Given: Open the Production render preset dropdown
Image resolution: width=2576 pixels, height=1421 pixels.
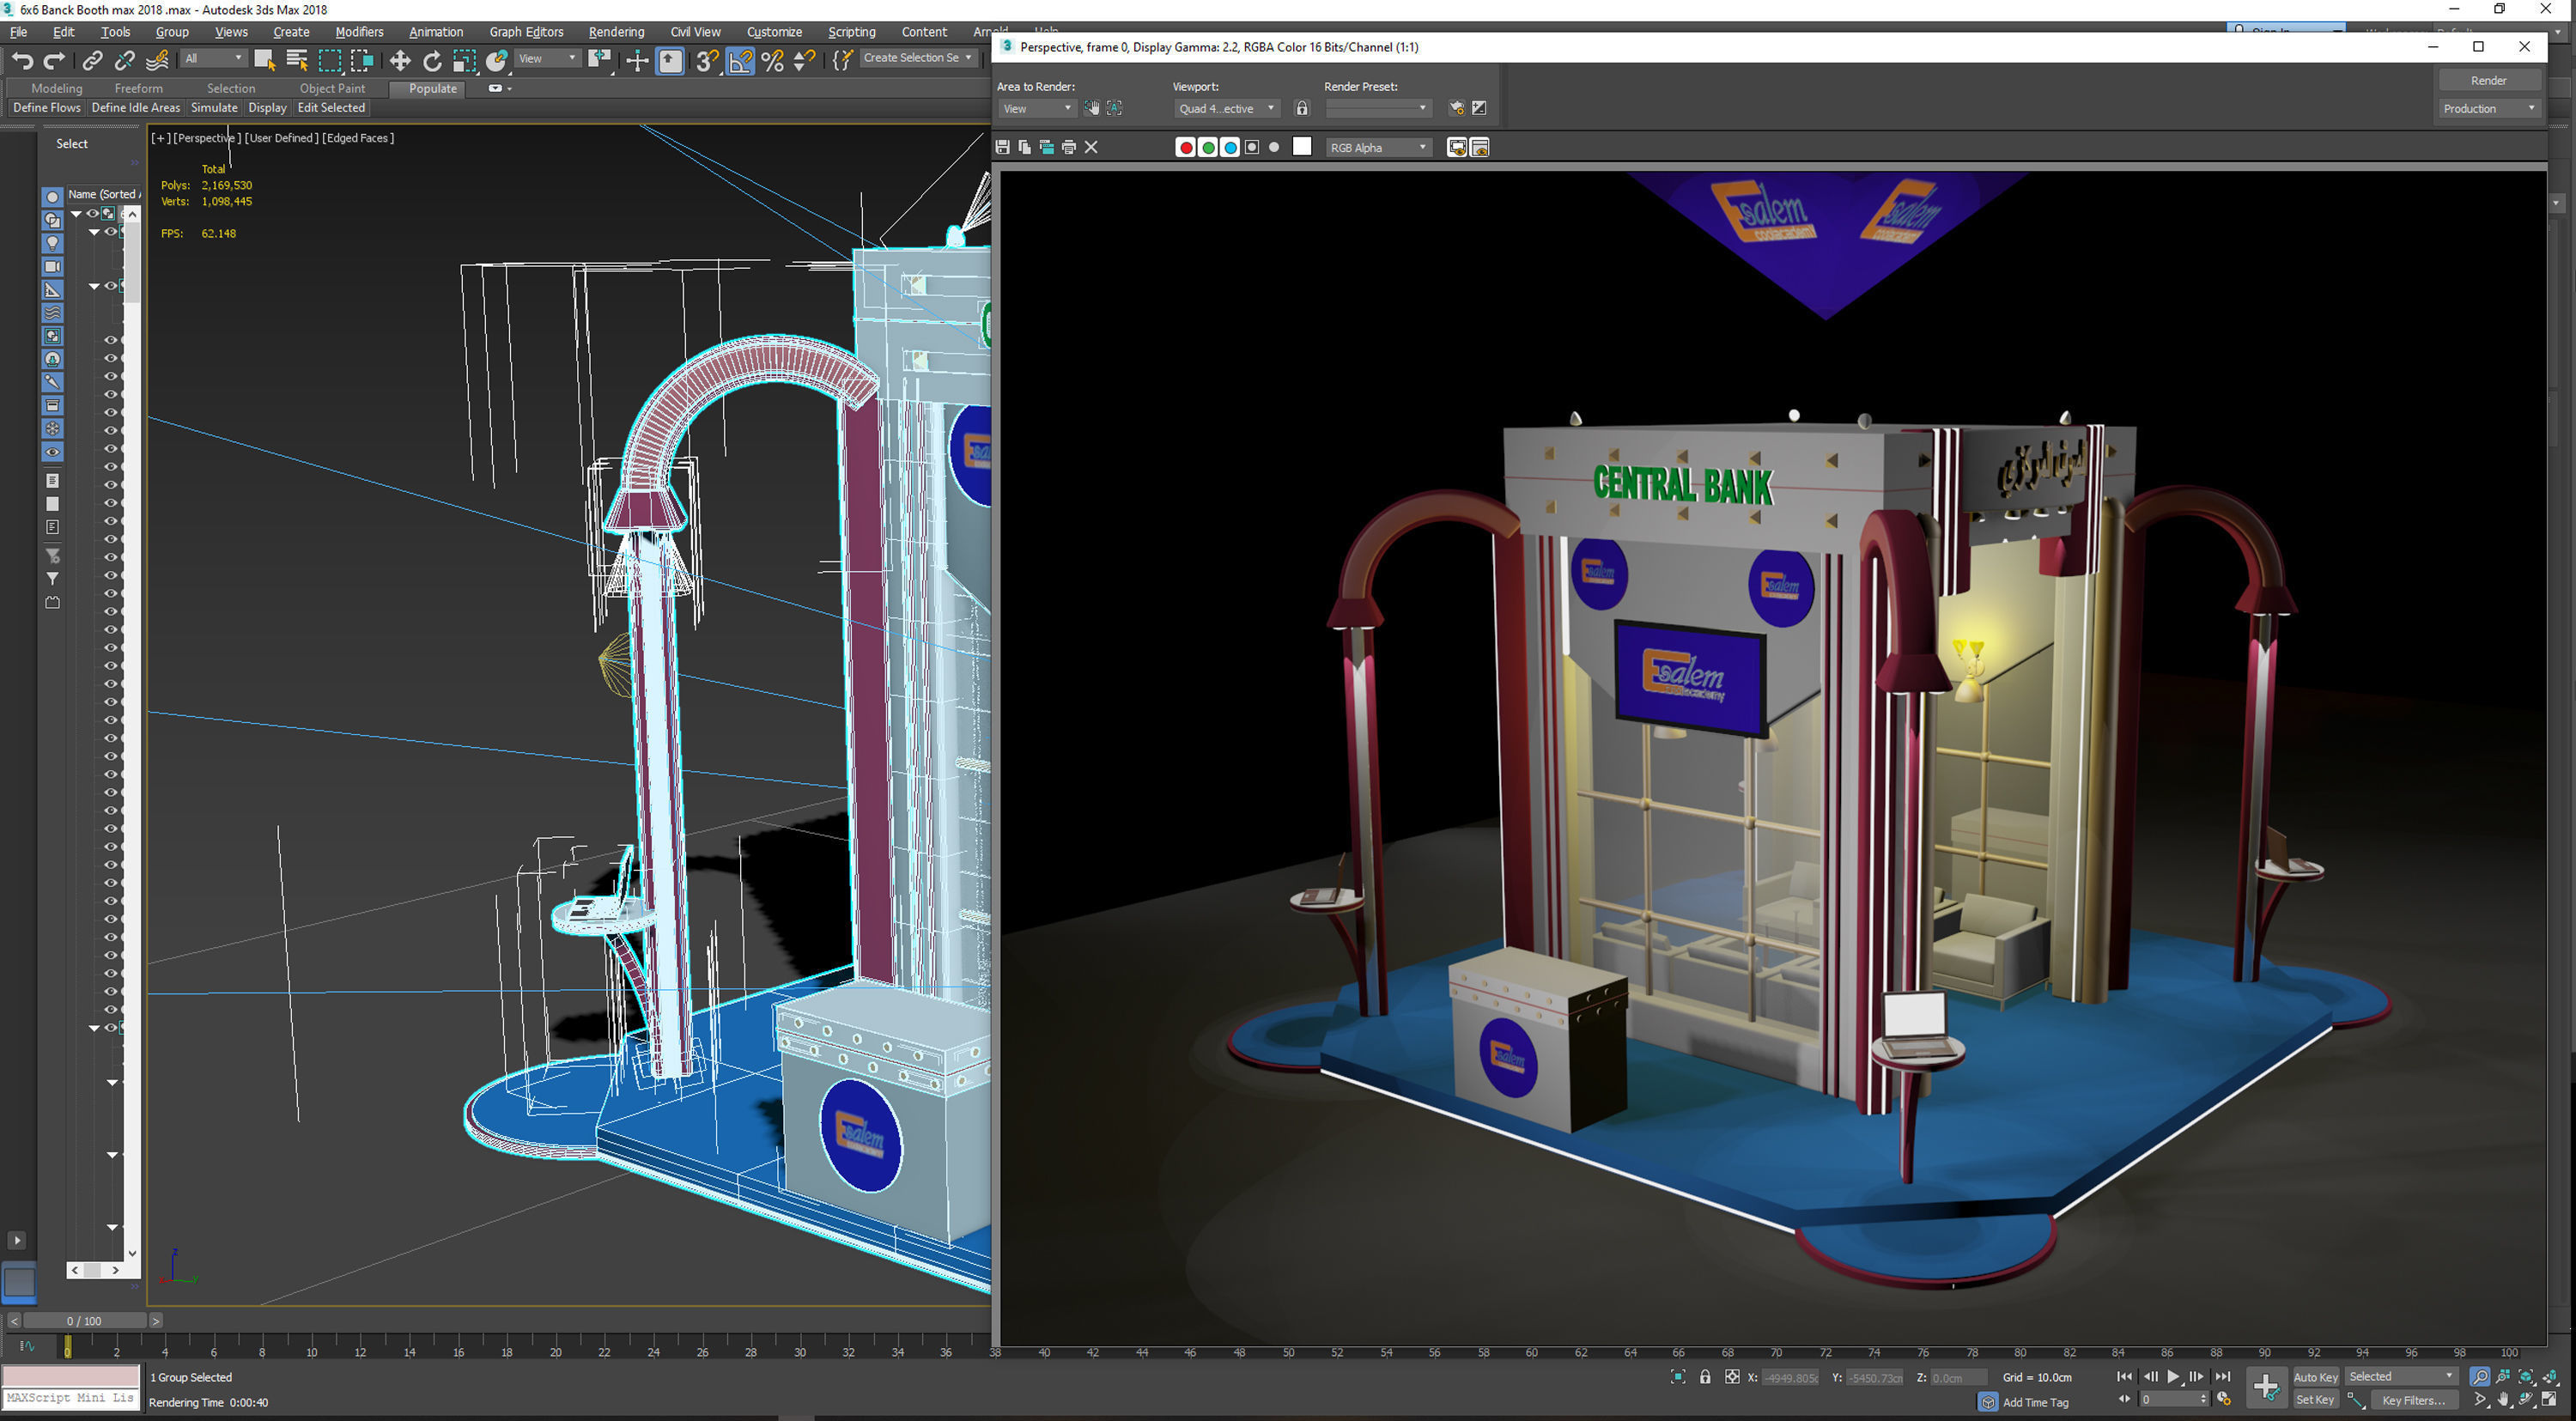Looking at the screenshot, I should [x=2489, y=108].
